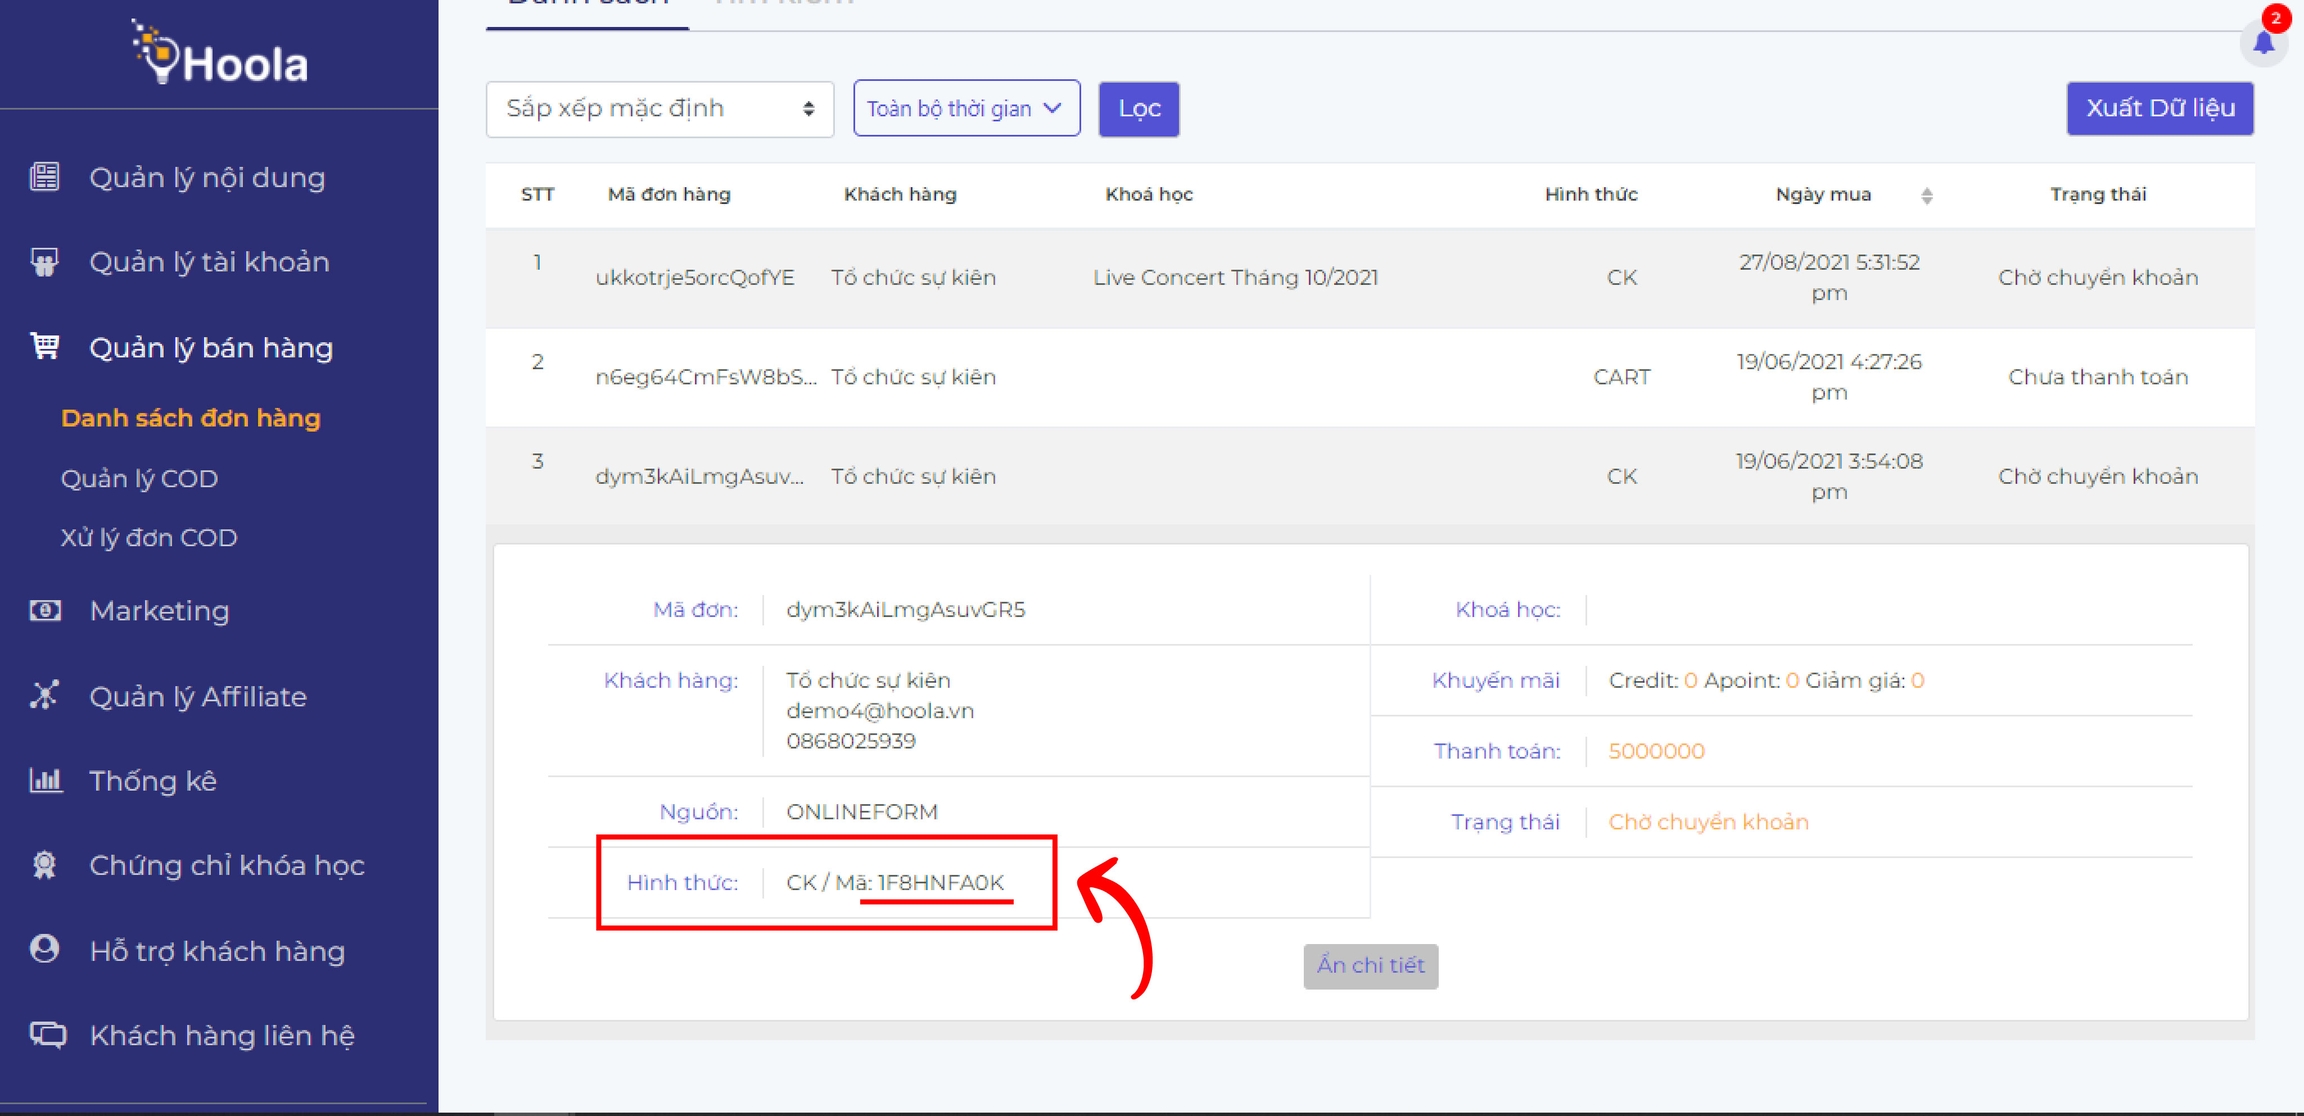Hide details with Ẩn chi tiết button
2304x1116 pixels.
(x=1370, y=966)
